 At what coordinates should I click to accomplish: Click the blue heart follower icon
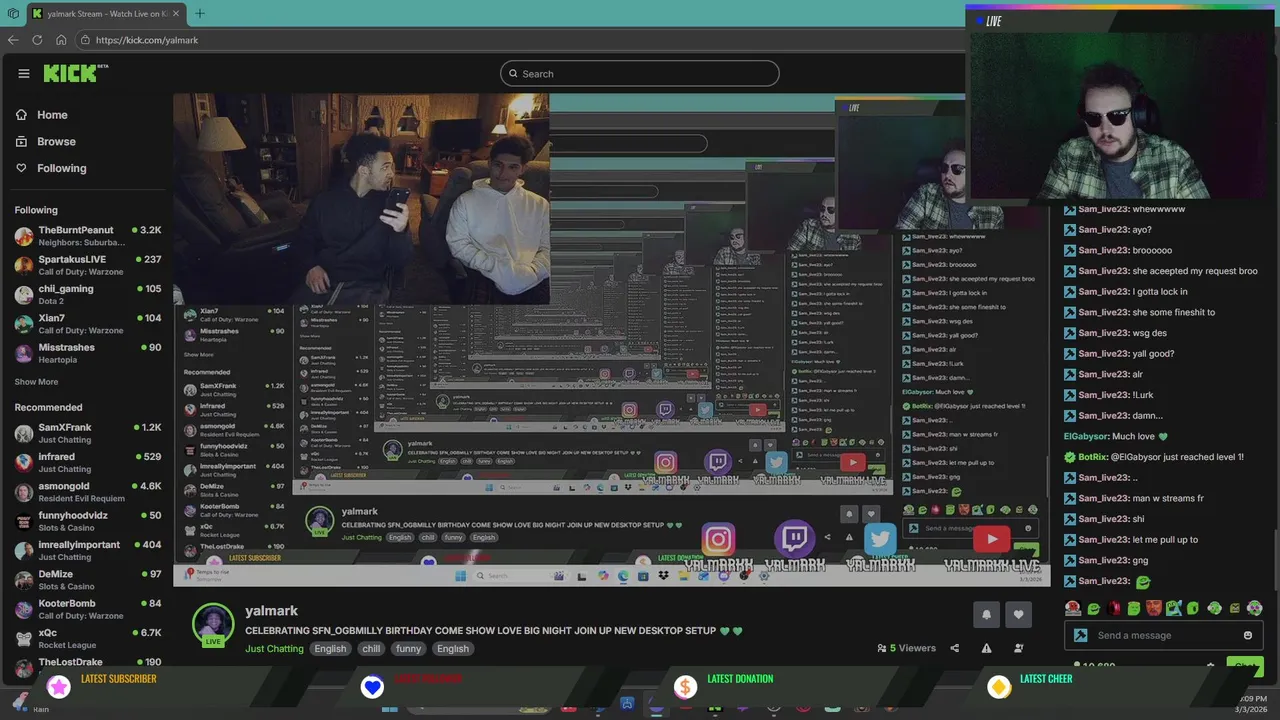pyautogui.click(x=372, y=686)
